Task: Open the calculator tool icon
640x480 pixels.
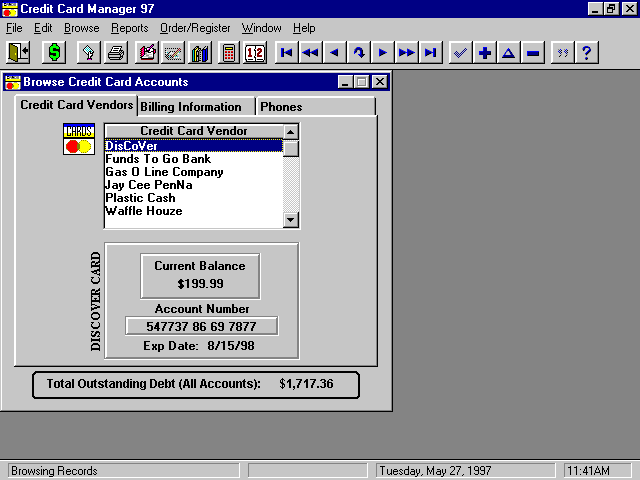Action: (x=229, y=53)
